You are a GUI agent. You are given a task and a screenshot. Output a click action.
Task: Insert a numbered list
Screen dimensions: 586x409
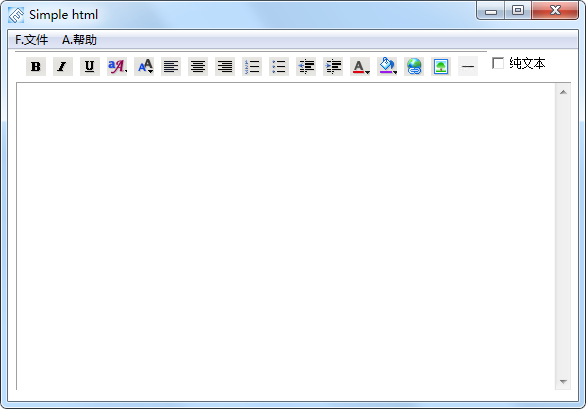252,67
